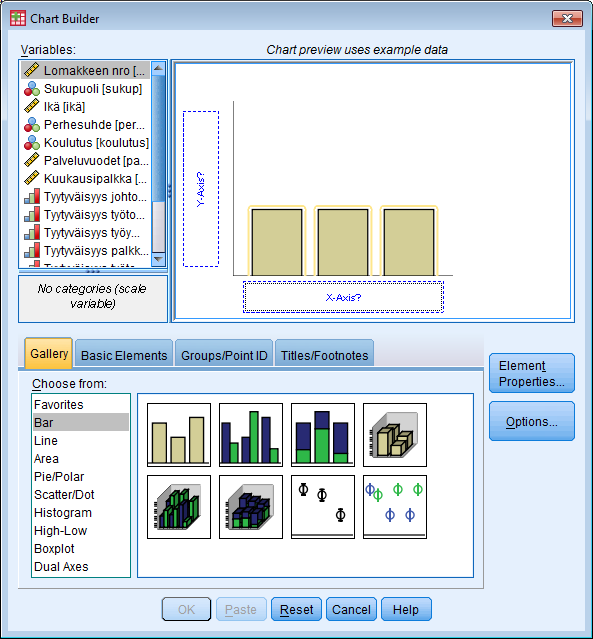Select variable Palveluvuodet

pyautogui.click(x=86, y=161)
